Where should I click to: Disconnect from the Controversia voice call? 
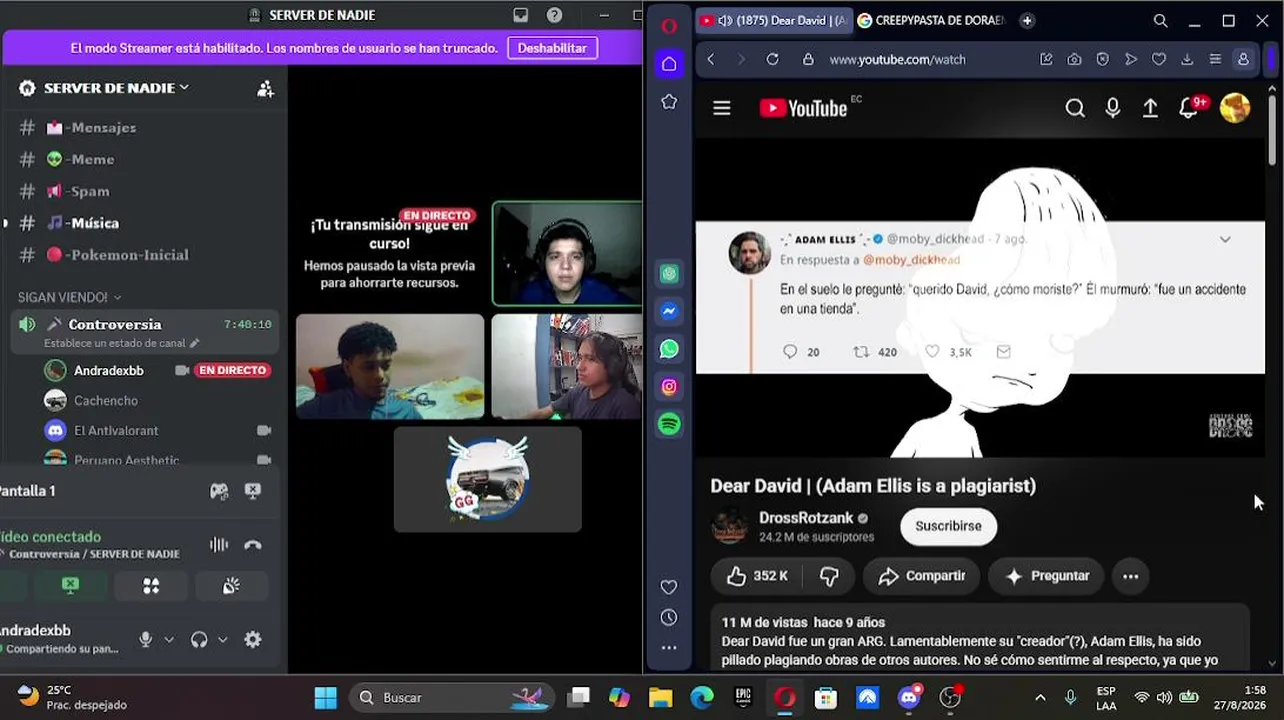[x=253, y=545]
